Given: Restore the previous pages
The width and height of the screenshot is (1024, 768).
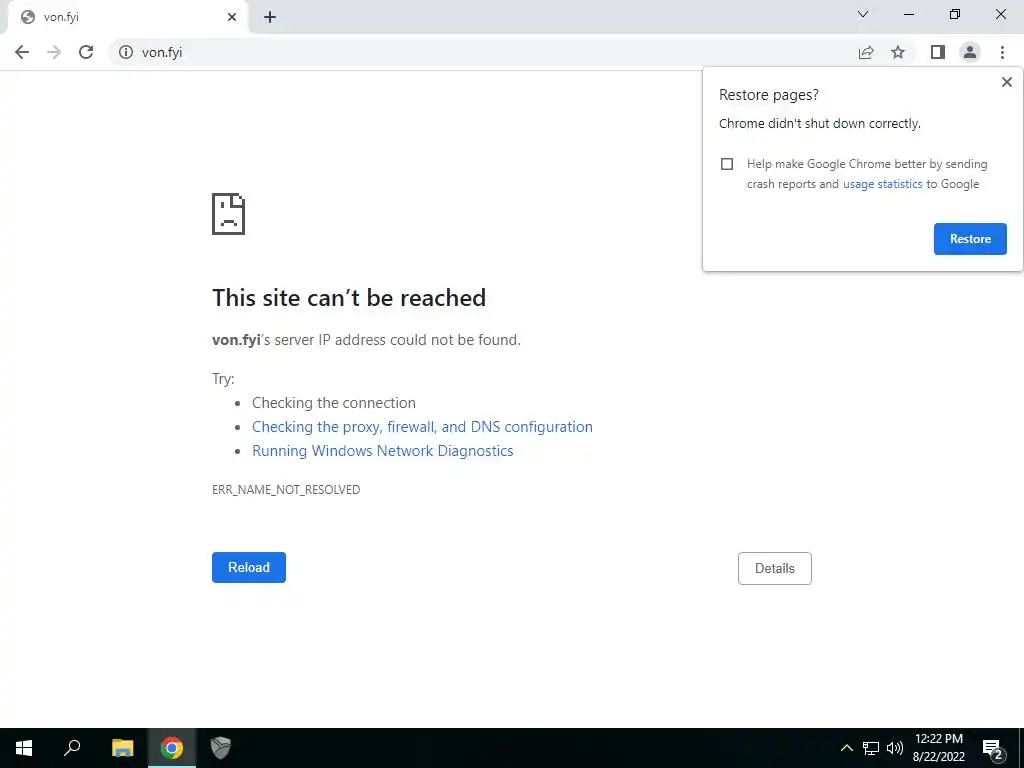Looking at the screenshot, I should [970, 239].
